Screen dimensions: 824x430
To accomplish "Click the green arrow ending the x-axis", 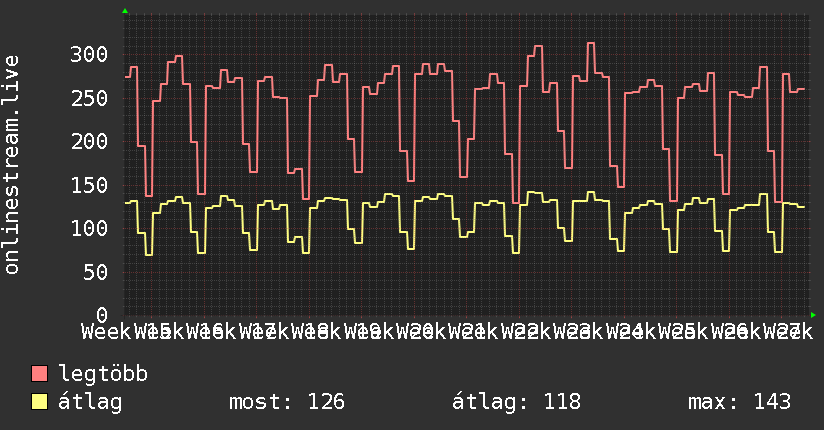I will [813, 315].
